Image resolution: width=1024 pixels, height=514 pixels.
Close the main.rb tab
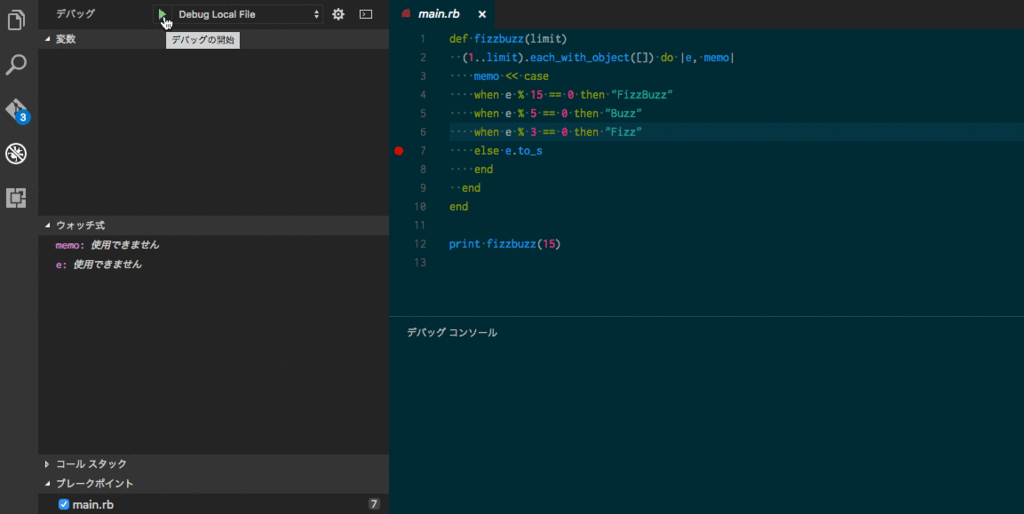coord(482,14)
